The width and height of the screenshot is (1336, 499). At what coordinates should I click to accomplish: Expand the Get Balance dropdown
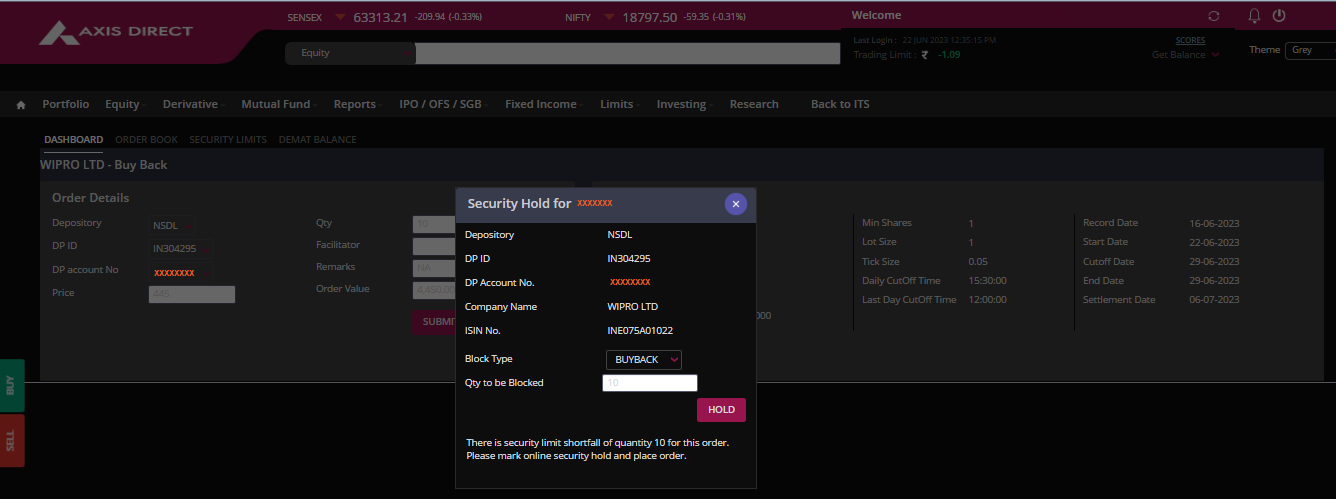[x=1185, y=55]
